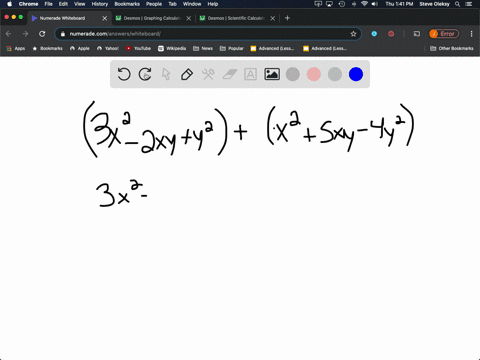Image resolution: width=480 pixels, height=360 pixels.
Task: Open the Window menu
Action: point(192,4)
